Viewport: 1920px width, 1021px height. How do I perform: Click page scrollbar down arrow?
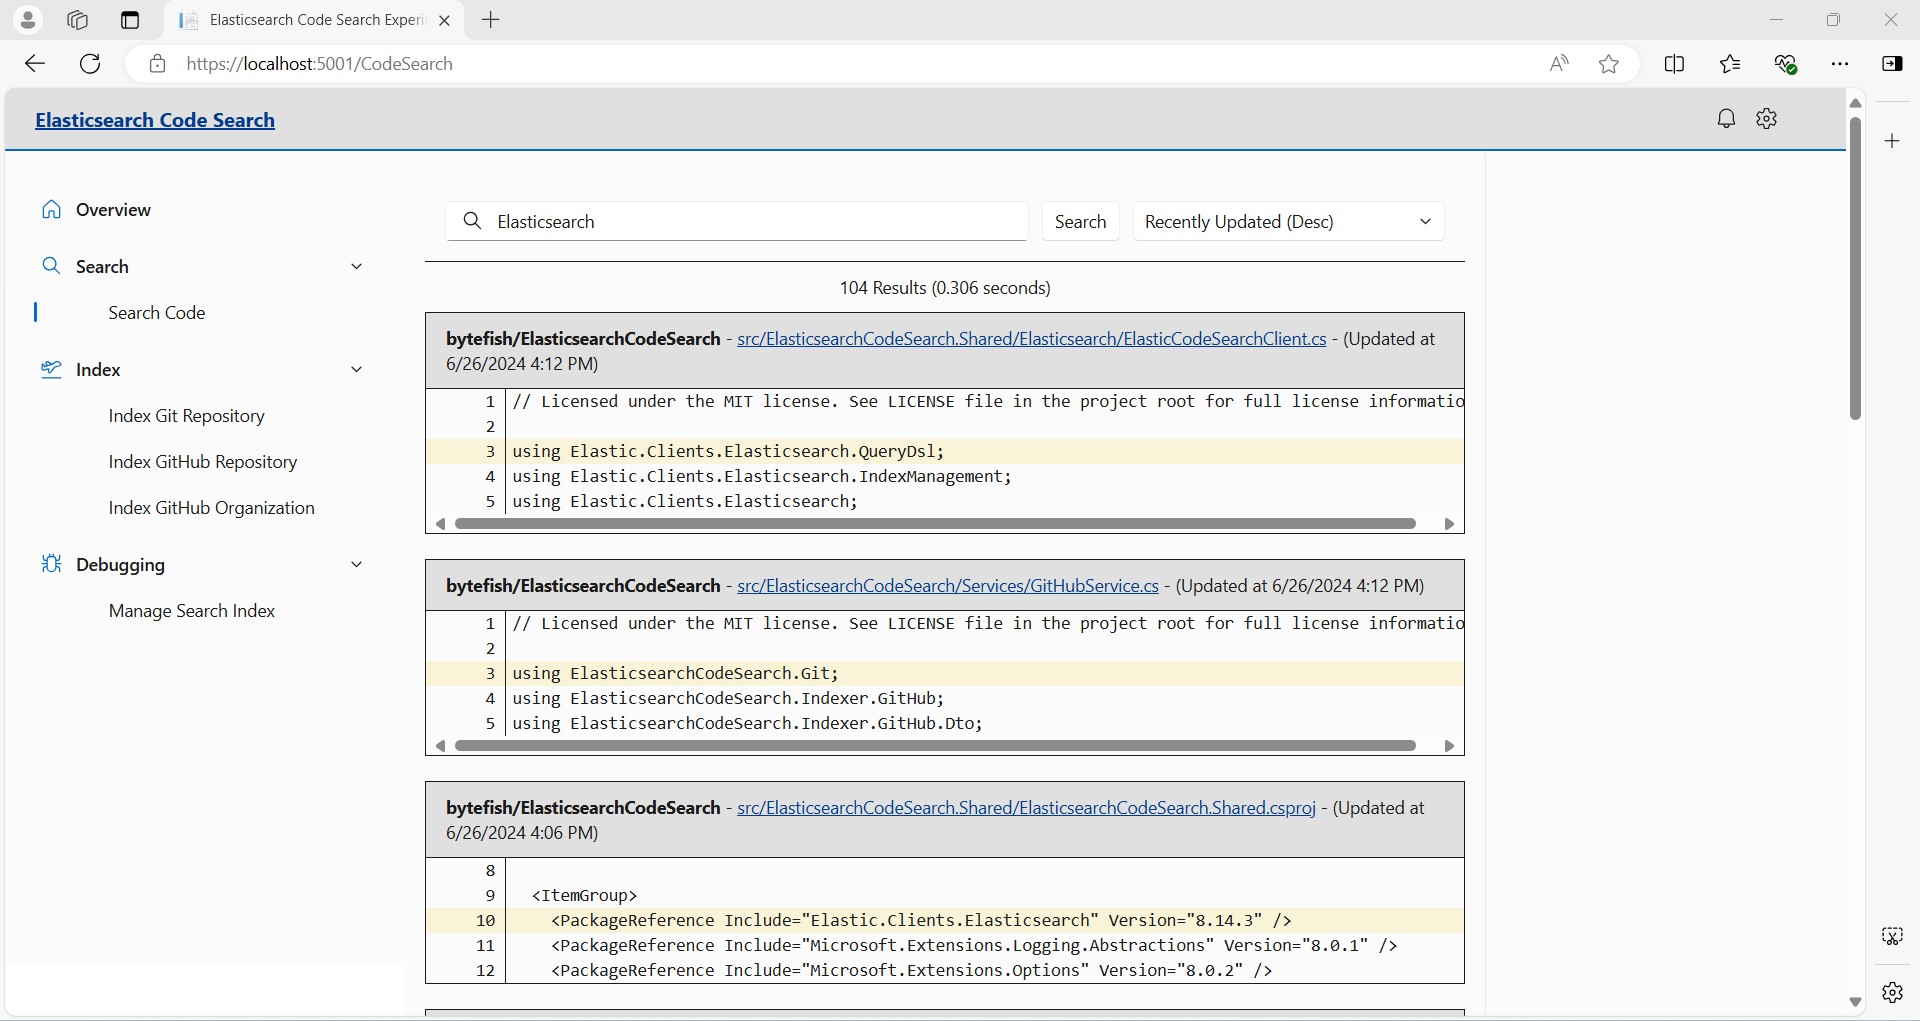1855,1002
